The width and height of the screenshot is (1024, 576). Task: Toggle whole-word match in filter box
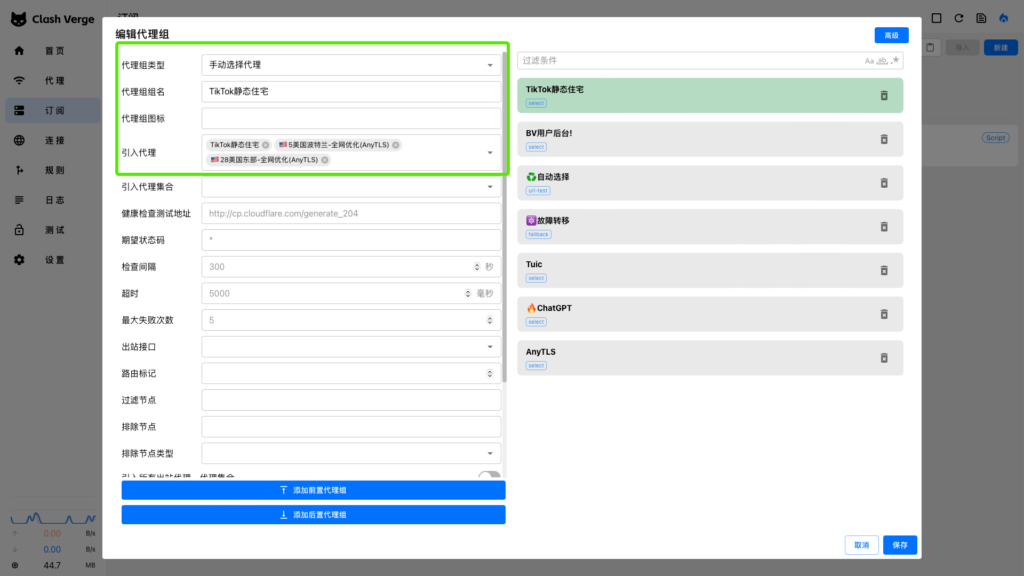click(882, 61)
